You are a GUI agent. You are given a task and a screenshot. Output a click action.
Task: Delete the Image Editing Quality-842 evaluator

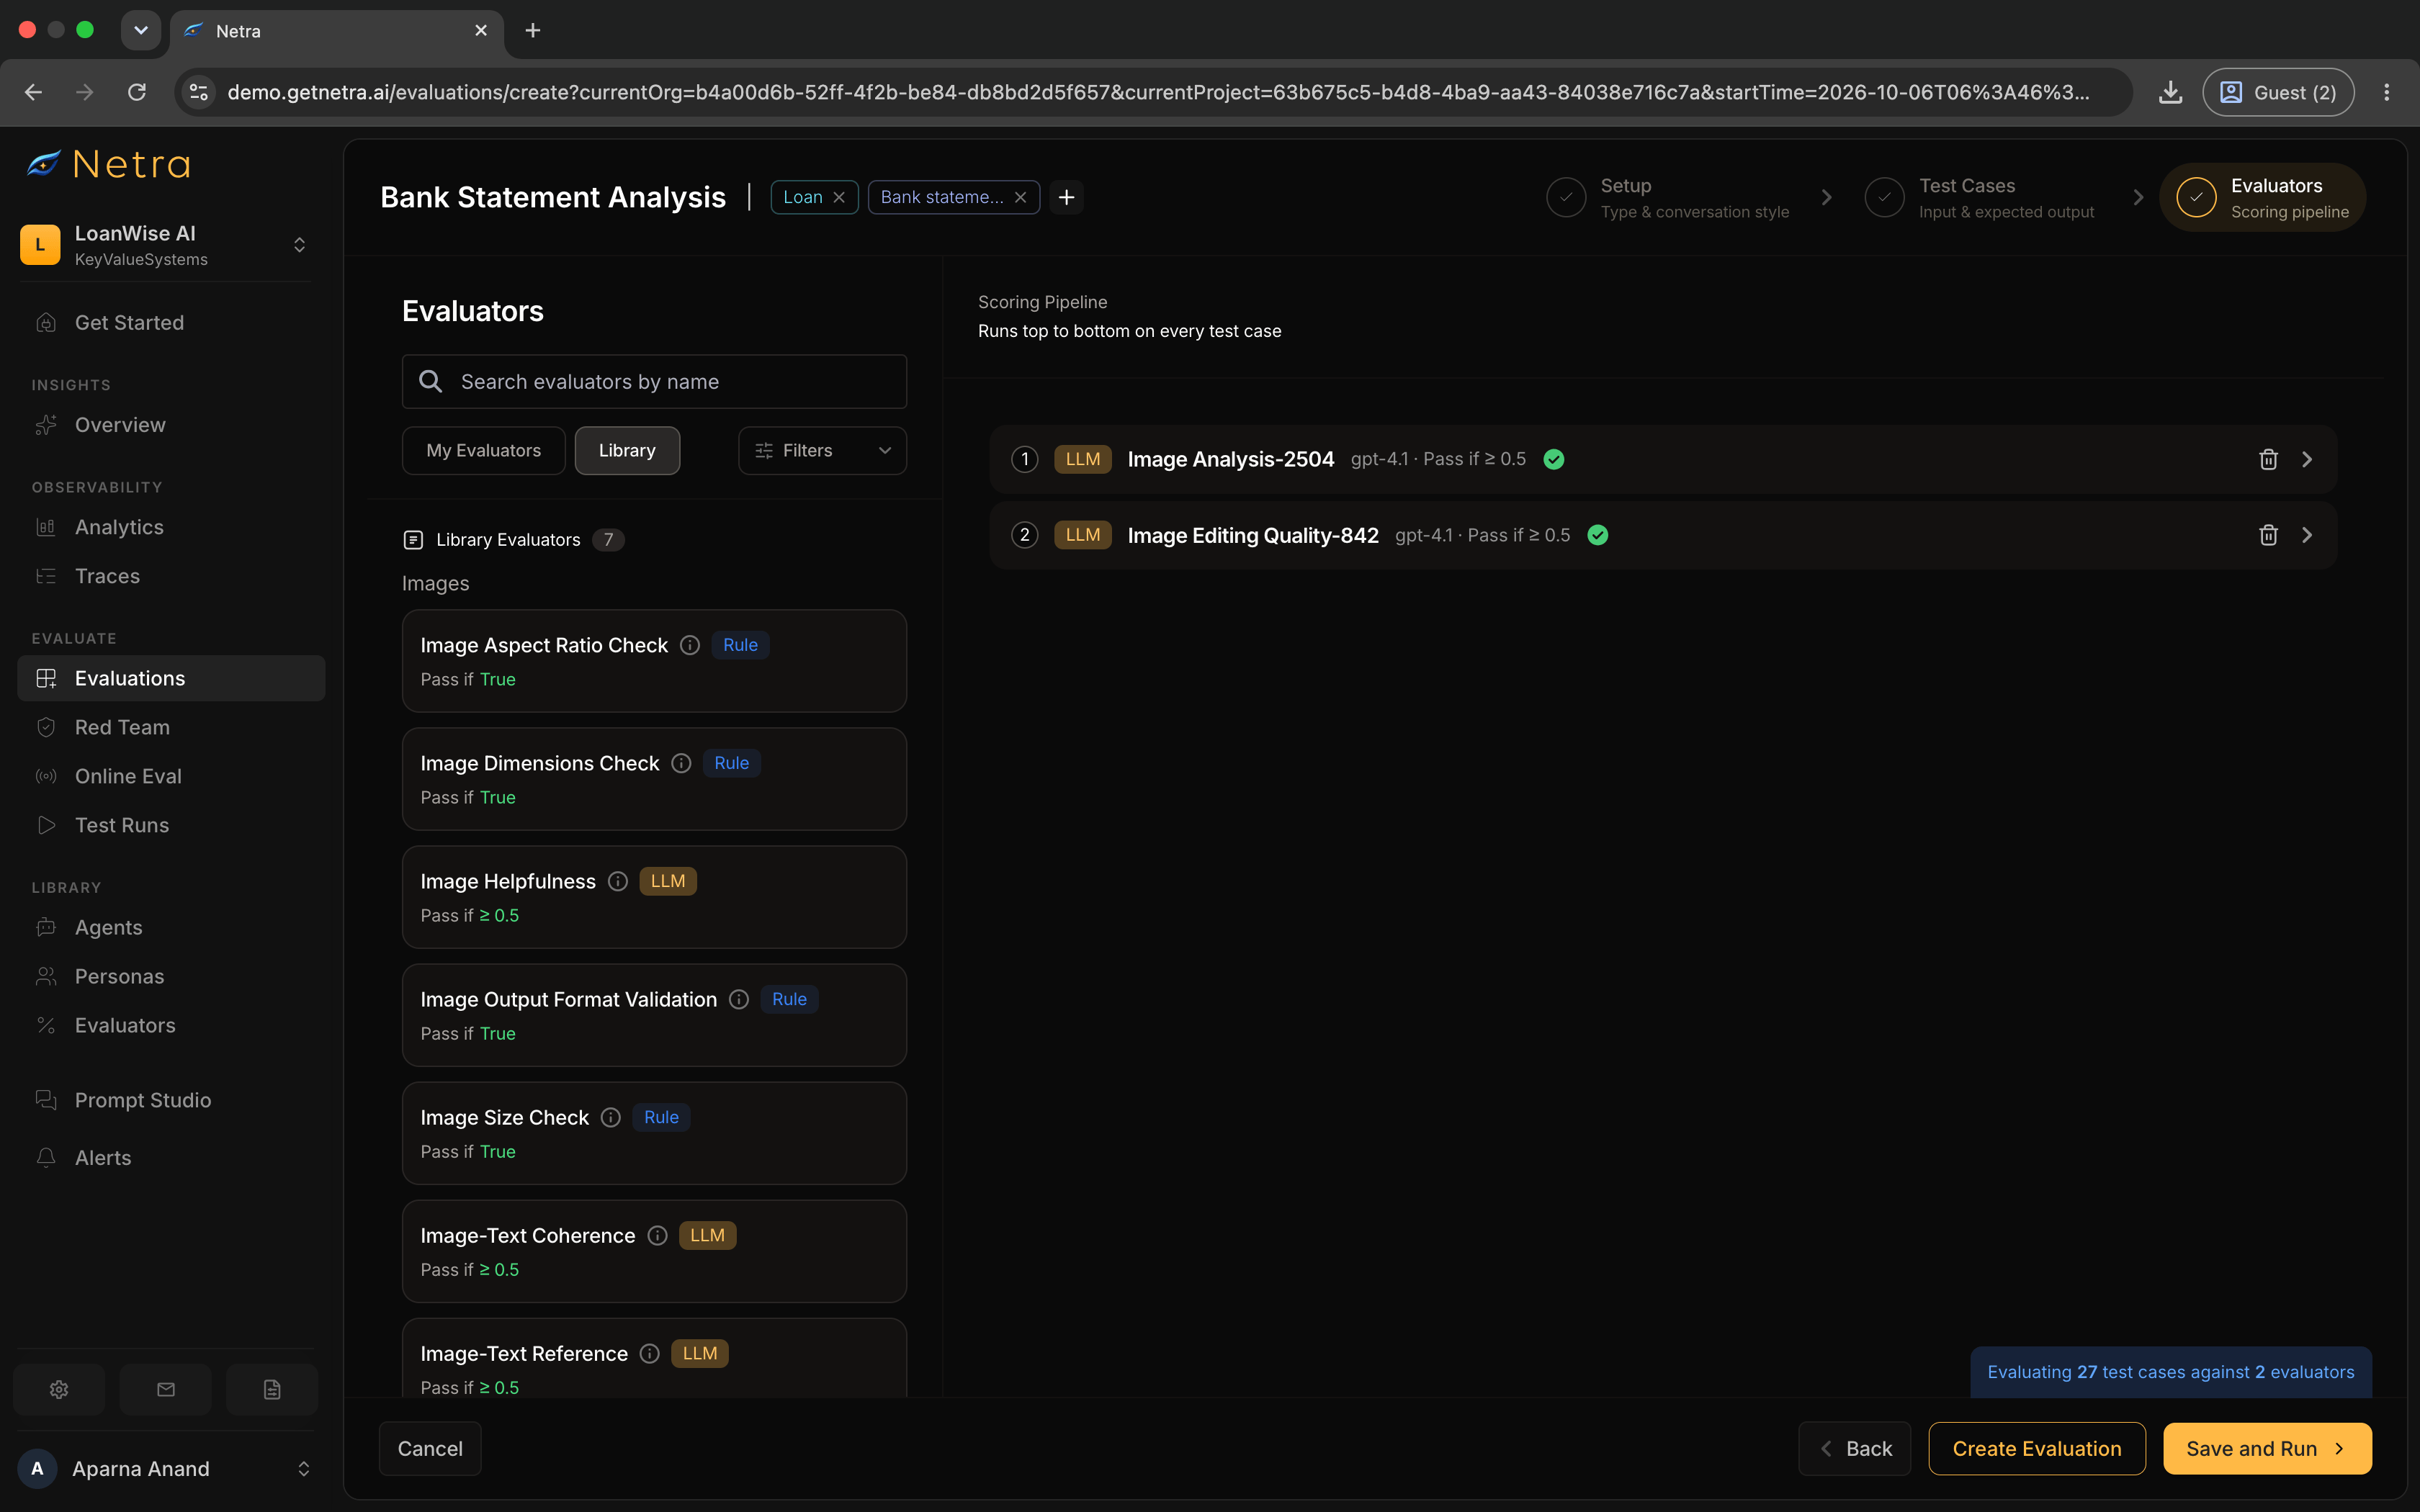coord(2268,535)
